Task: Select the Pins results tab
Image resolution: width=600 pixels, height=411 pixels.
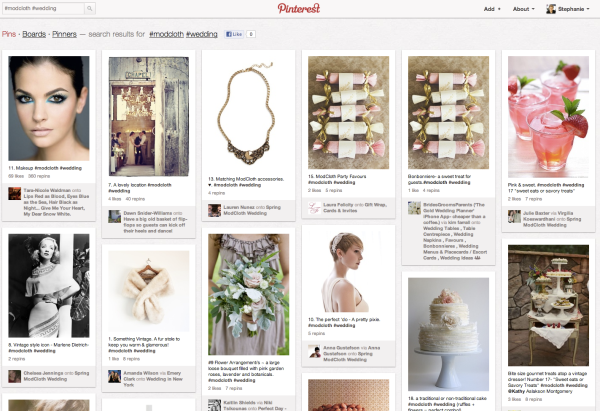Action: 9,34
